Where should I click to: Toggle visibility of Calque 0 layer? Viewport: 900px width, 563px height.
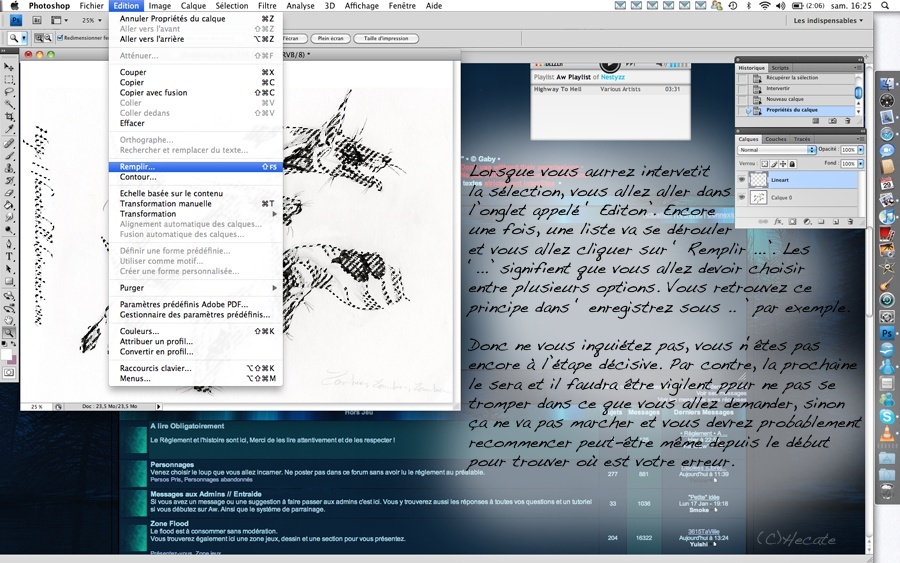point(742,197)
